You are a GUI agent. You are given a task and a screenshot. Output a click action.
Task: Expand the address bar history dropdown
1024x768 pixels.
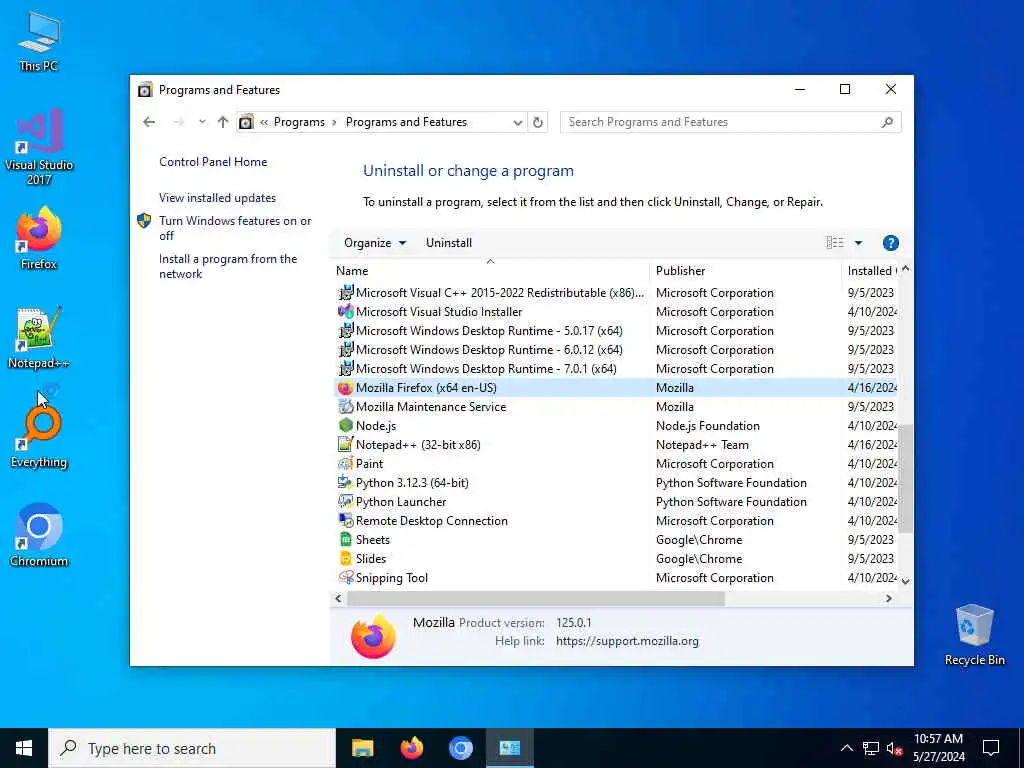click(x=517, y=122)
